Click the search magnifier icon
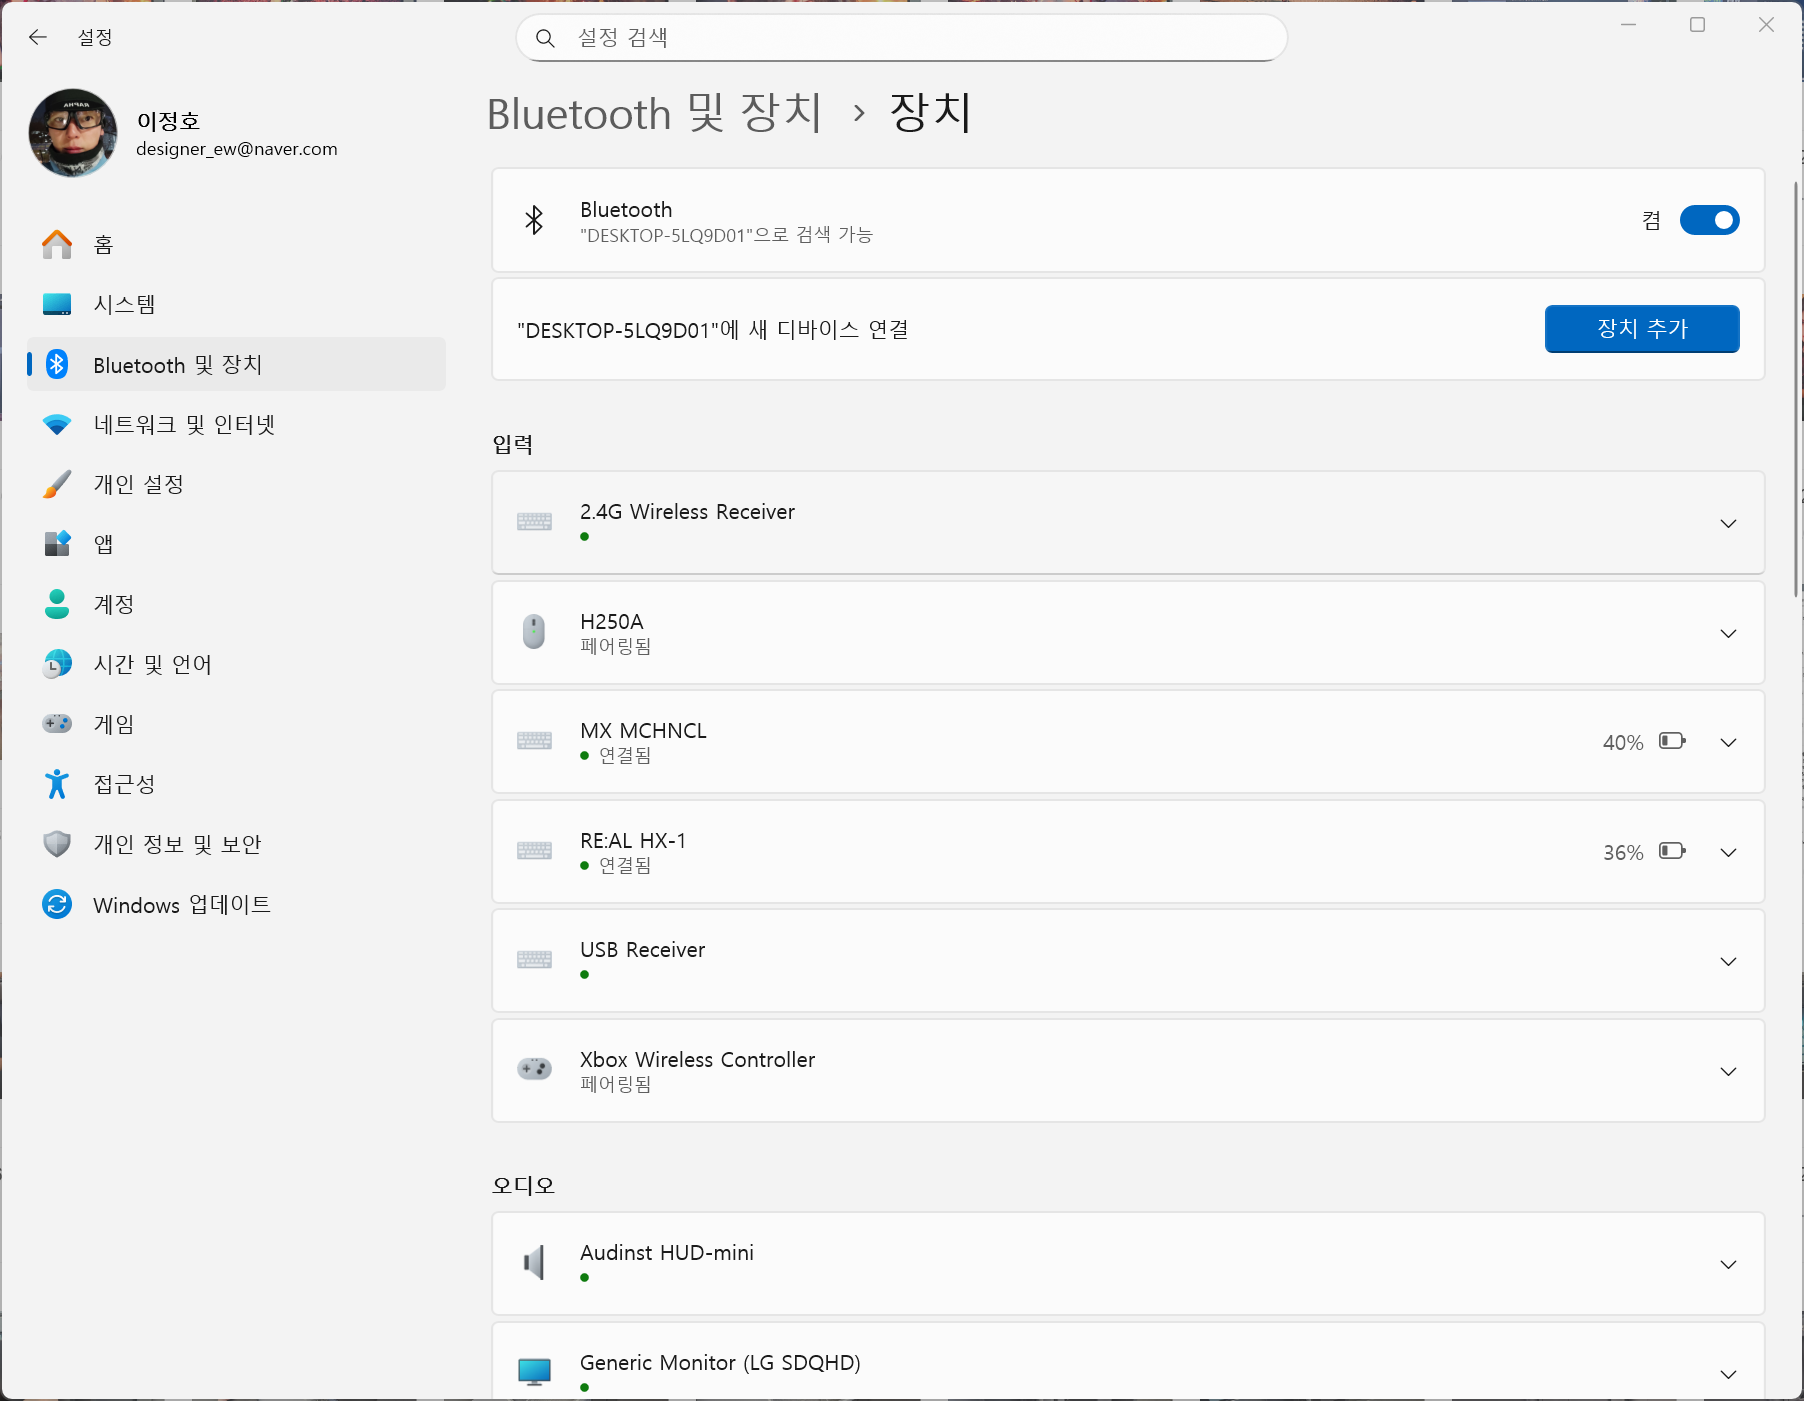Viewport: 1804px width, 1401px height. (545, 38)
